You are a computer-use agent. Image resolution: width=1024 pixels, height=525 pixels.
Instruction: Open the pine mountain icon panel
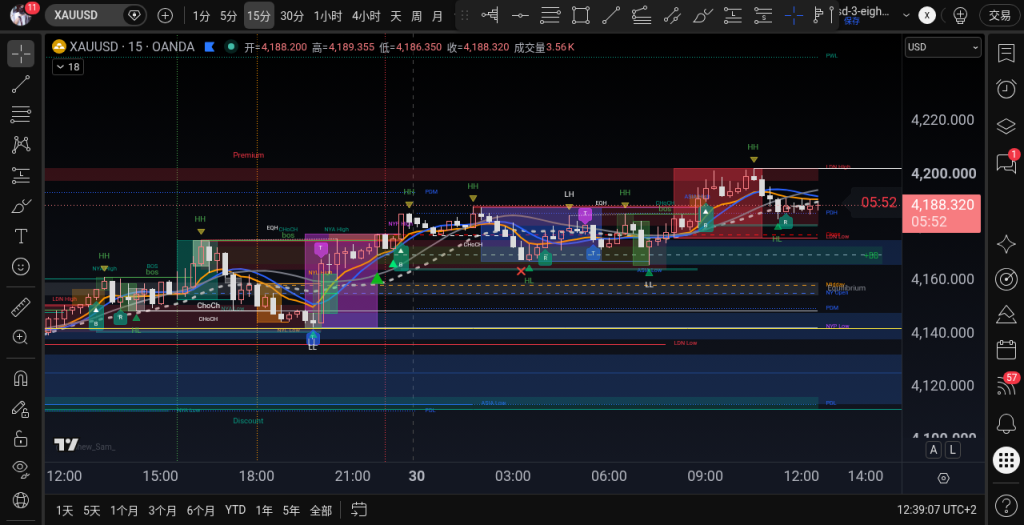click(1006, 315)
